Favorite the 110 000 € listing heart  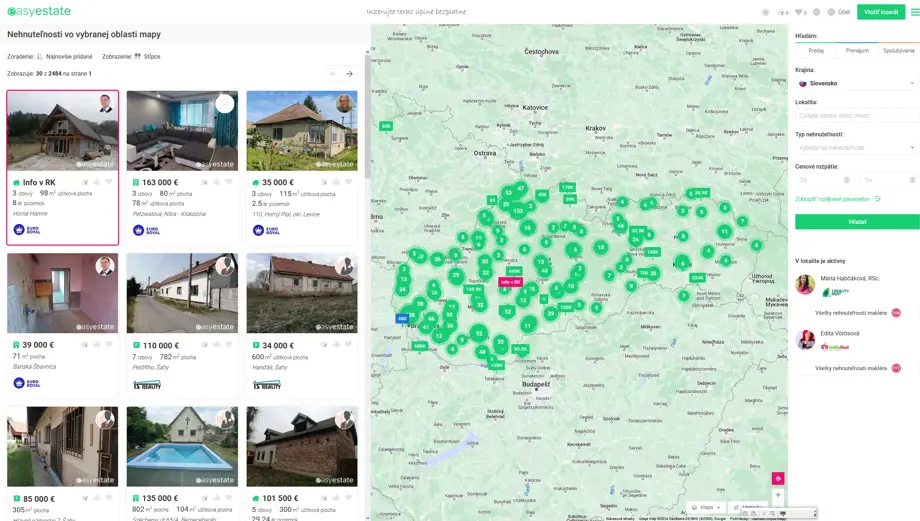(229, 345)
